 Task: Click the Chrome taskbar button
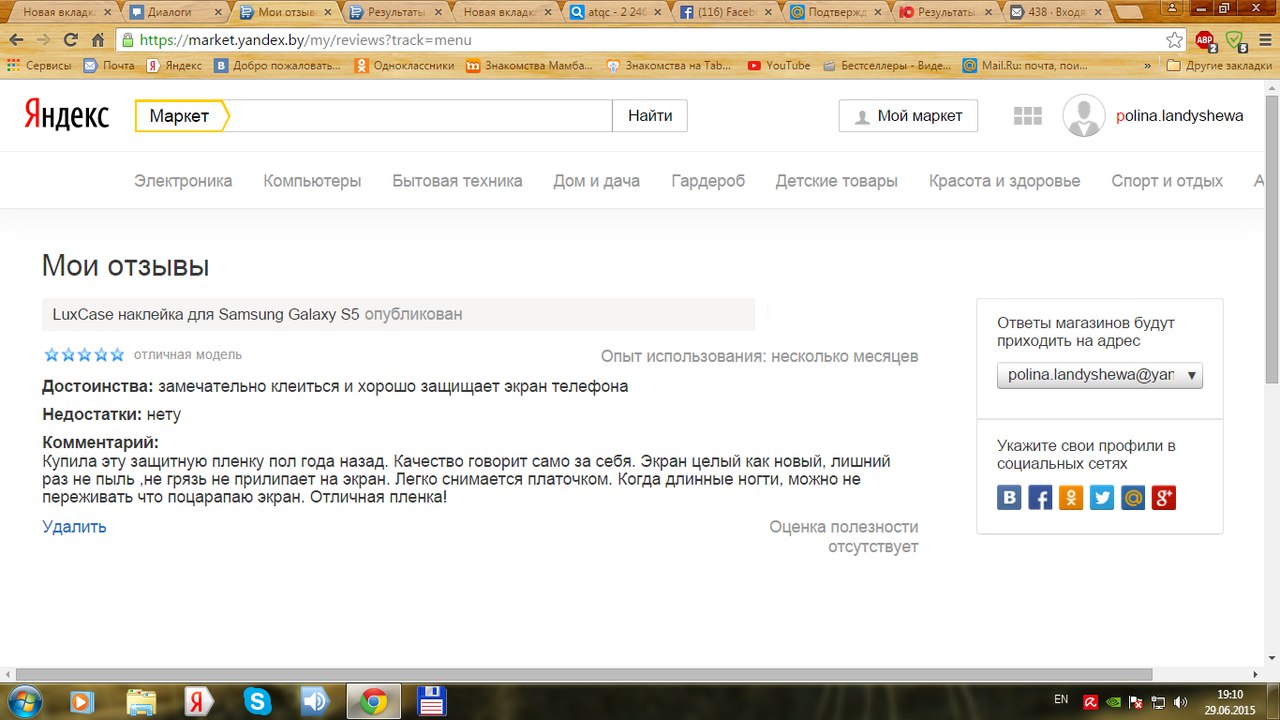374,702
